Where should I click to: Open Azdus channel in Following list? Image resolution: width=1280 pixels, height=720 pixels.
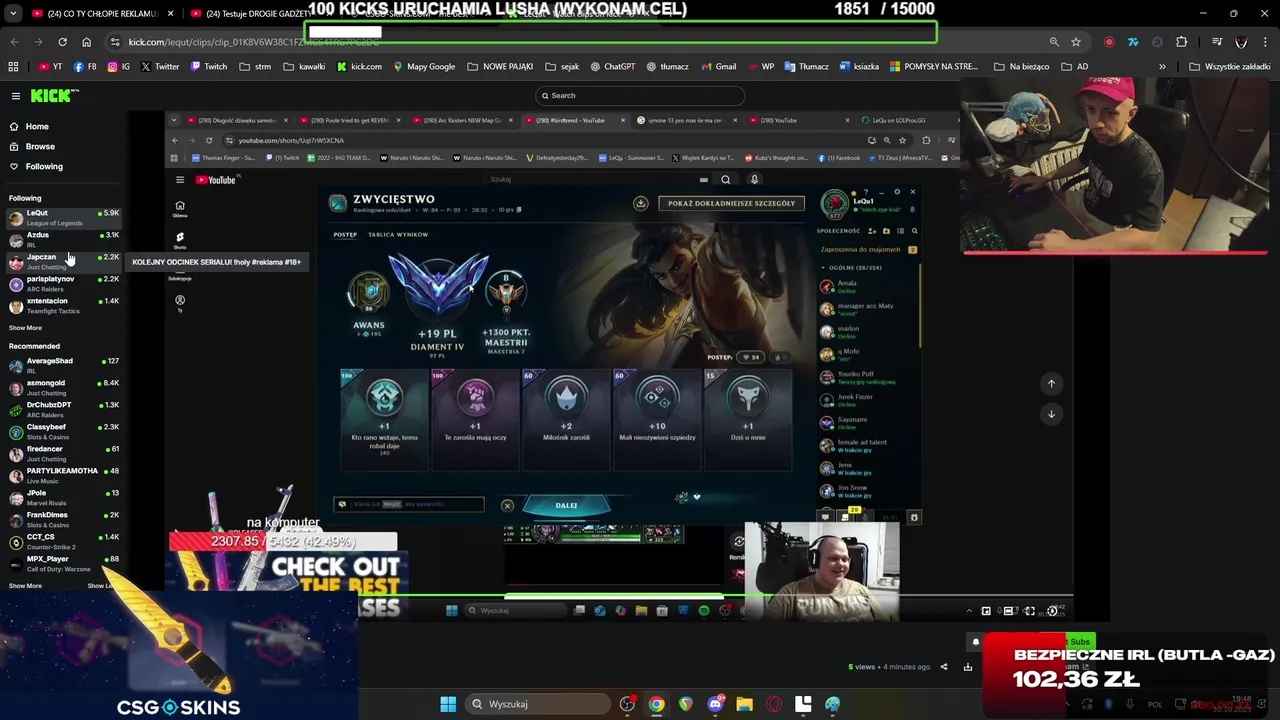coord(64,240)
